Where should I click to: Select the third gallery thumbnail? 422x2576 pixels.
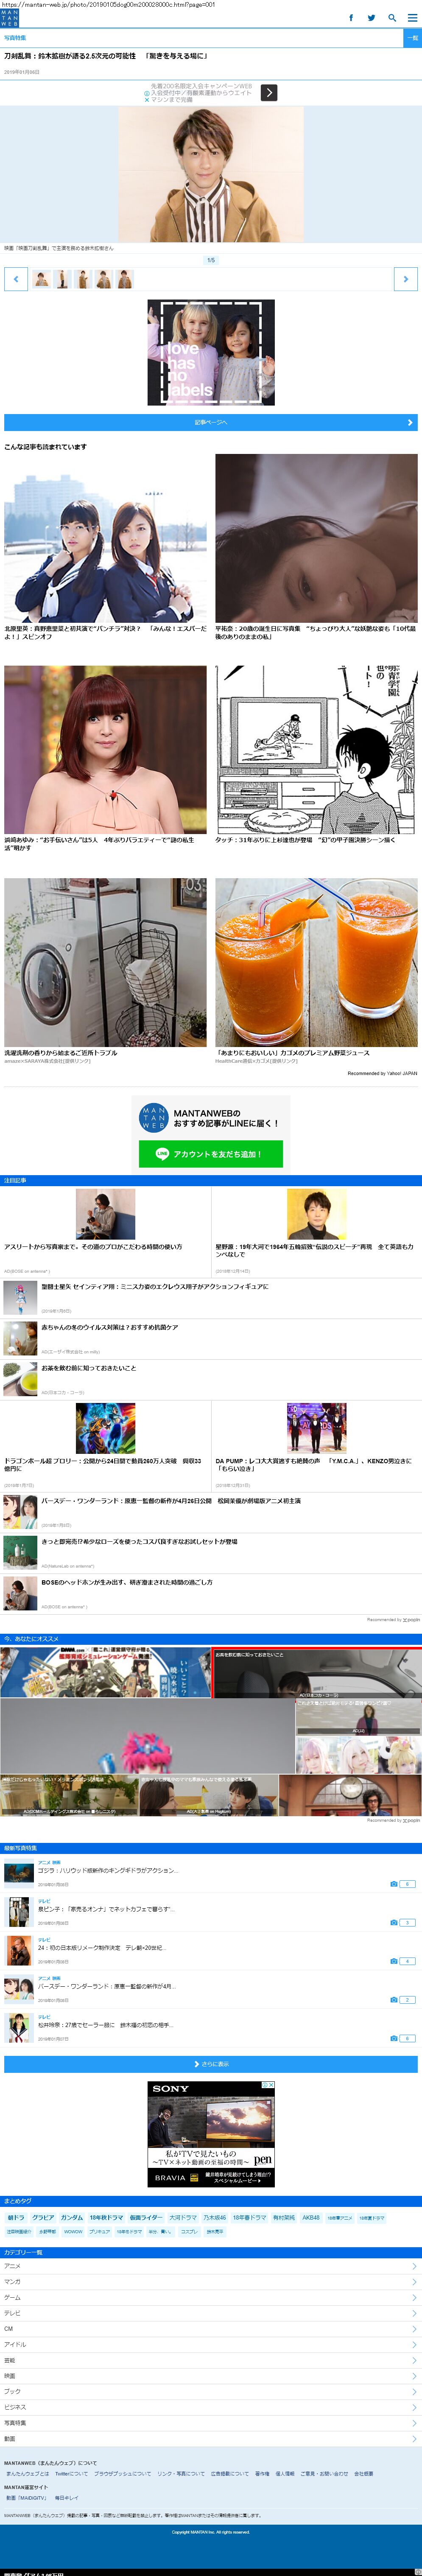pyautogui.click(x=83, y=279)
